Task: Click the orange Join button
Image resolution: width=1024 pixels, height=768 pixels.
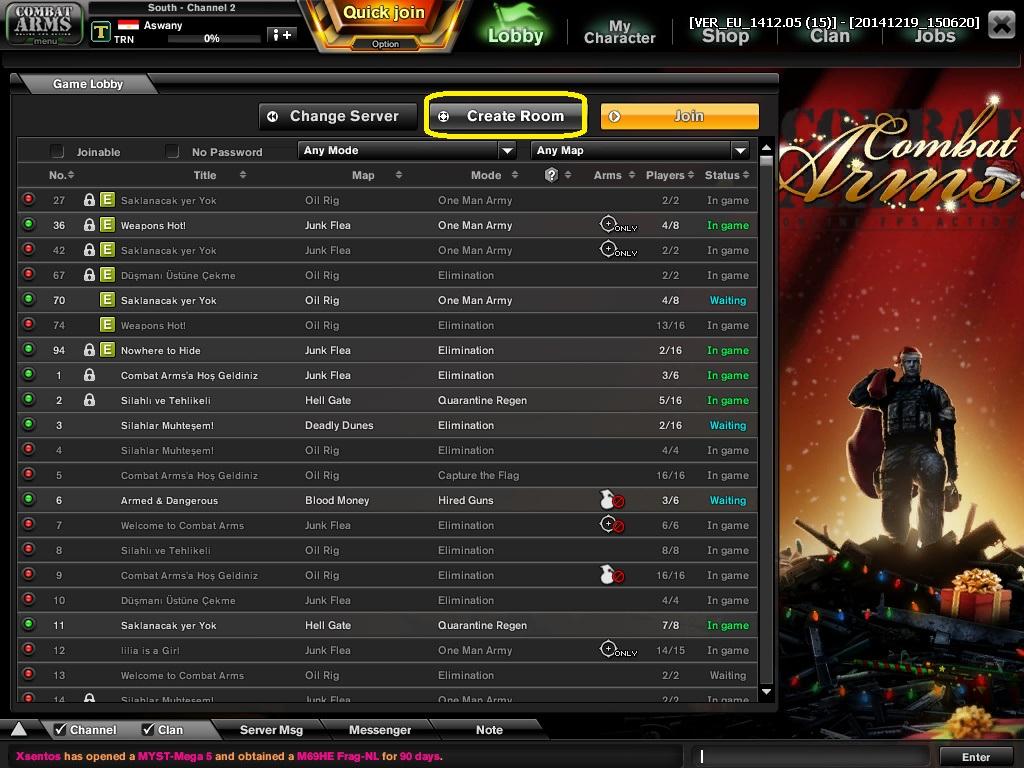Action: tap(680, 116)
